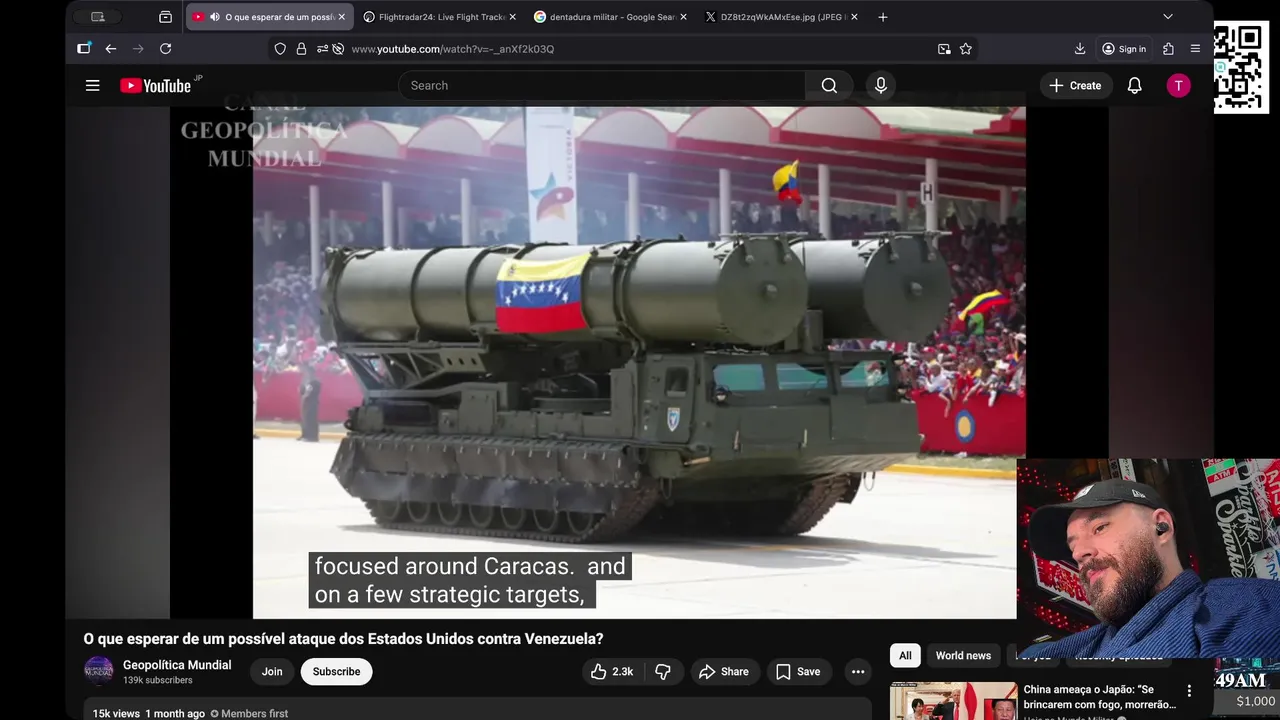List all tabs dropdown arrow
1280x720 pixels.
point(1168,17)
